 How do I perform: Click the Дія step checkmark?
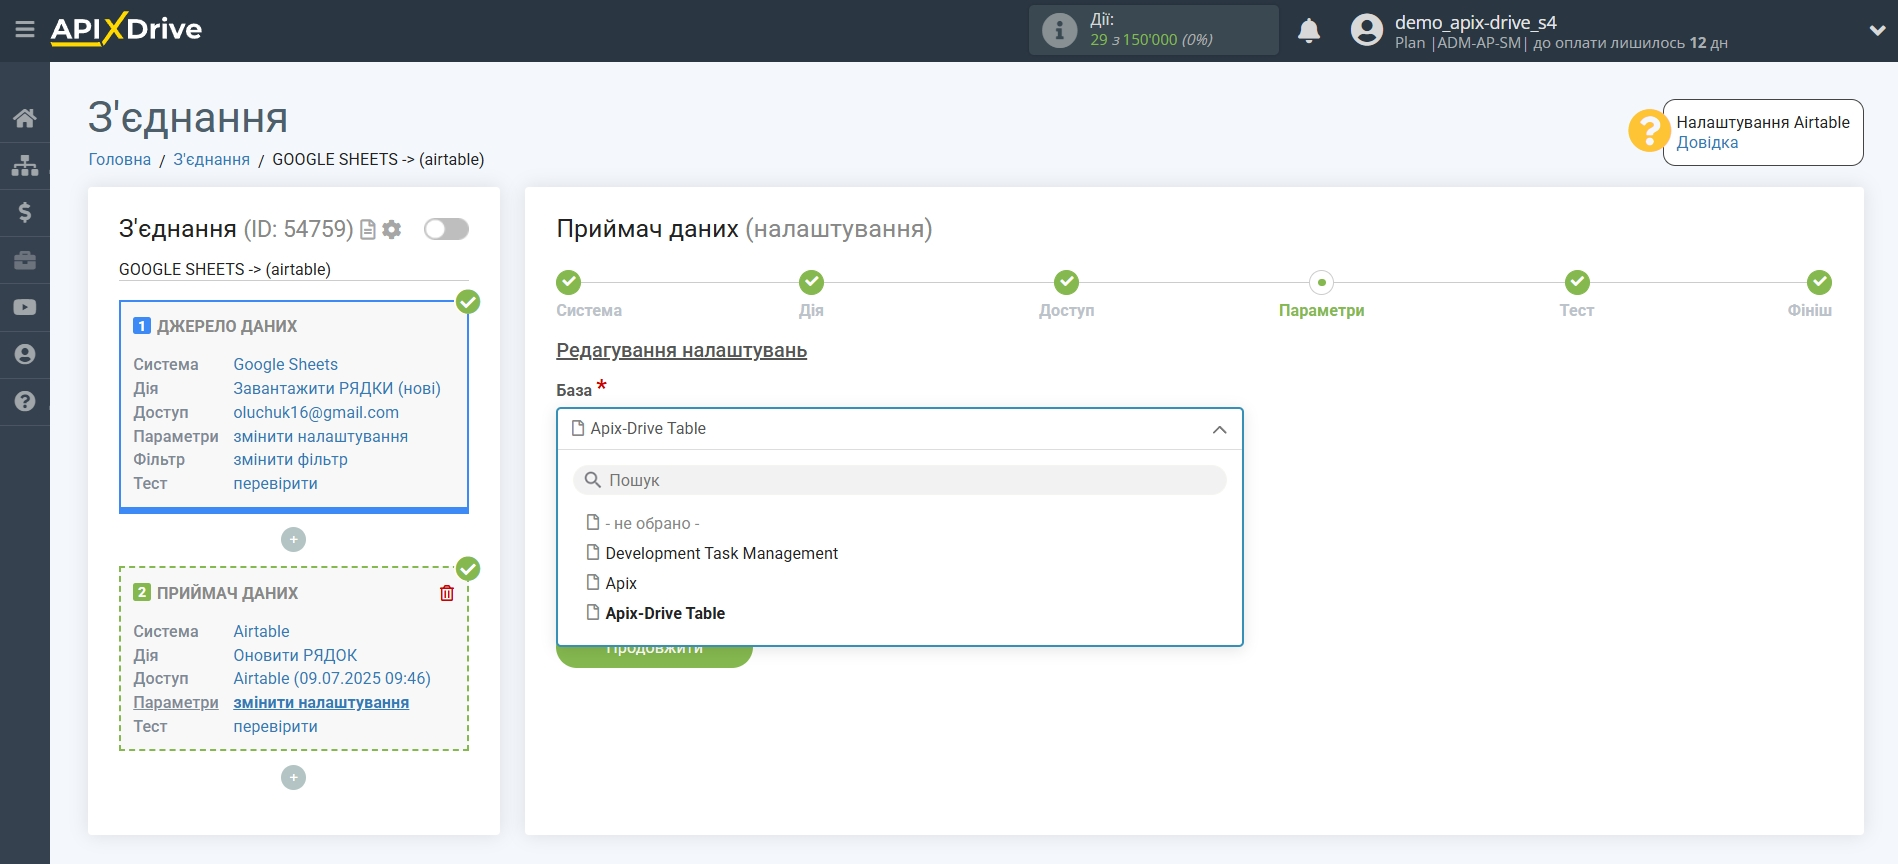[x=811, y=282]
